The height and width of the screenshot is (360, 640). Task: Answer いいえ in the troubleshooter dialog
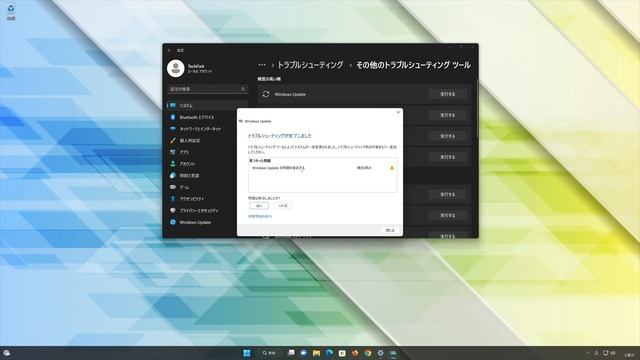coord(283,206)
